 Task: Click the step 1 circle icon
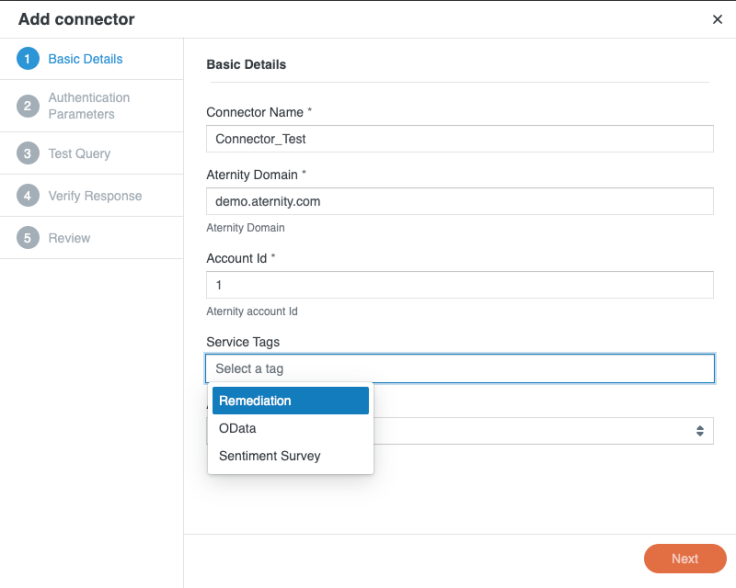click(x=28, y=59)
